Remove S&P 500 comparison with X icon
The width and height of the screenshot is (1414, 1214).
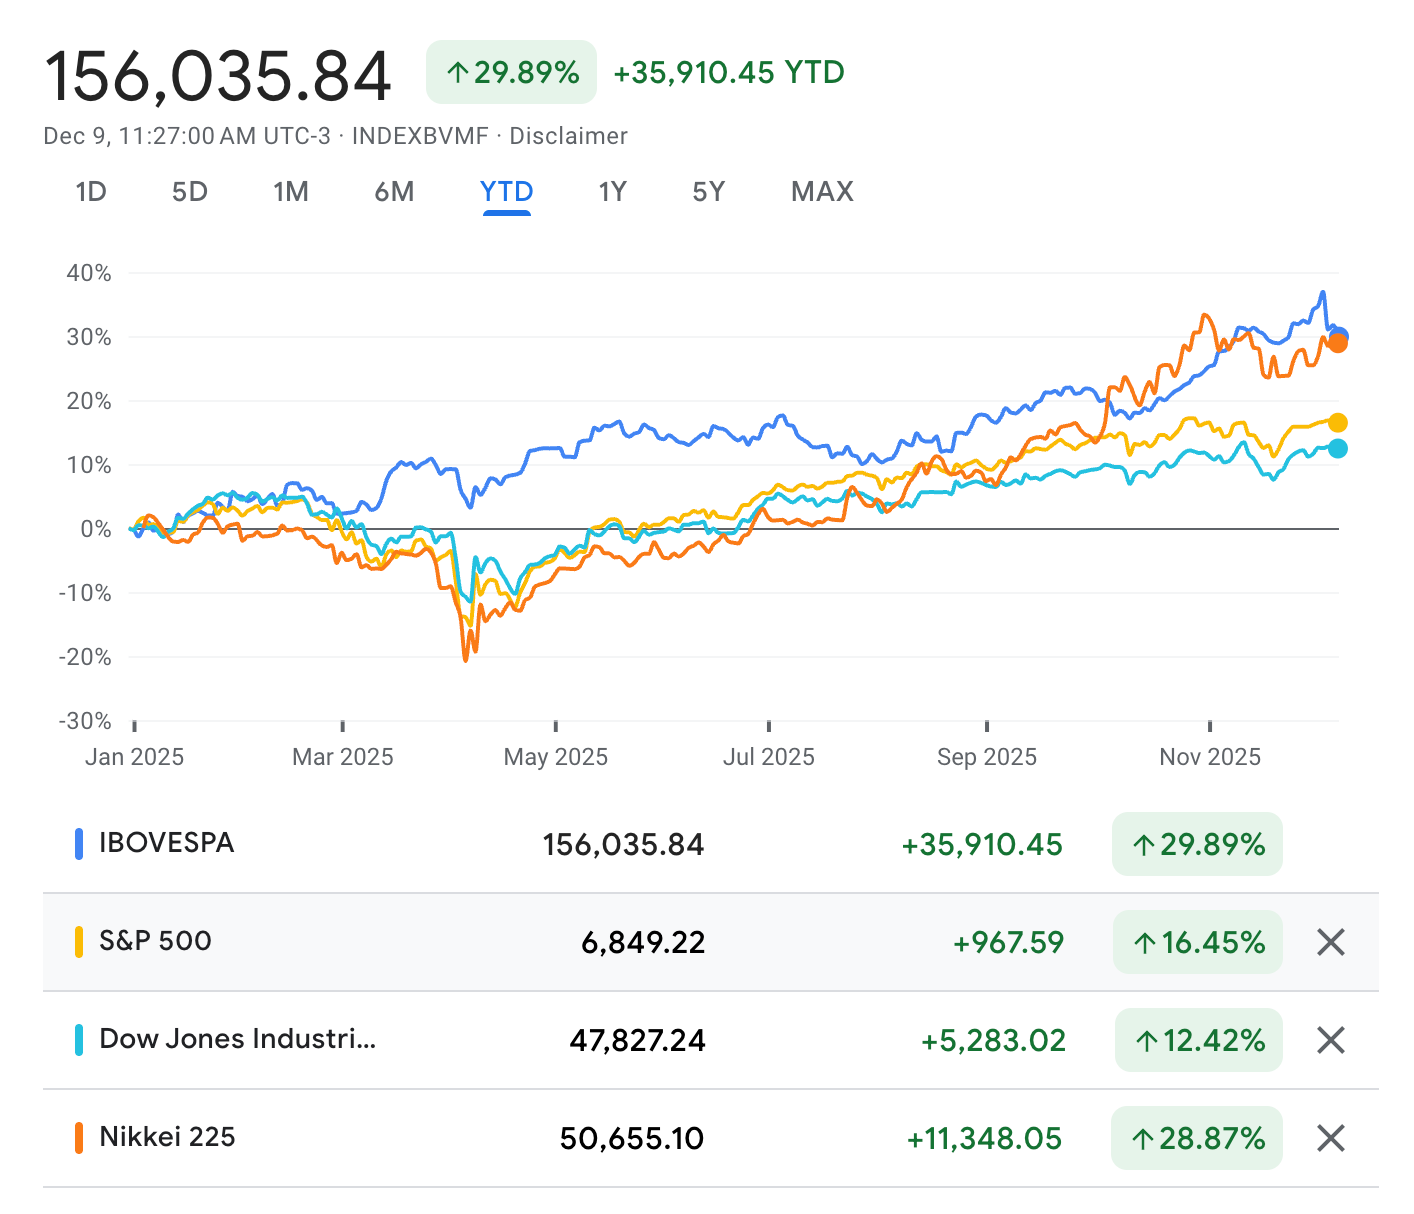click(x=1330, y=942)
